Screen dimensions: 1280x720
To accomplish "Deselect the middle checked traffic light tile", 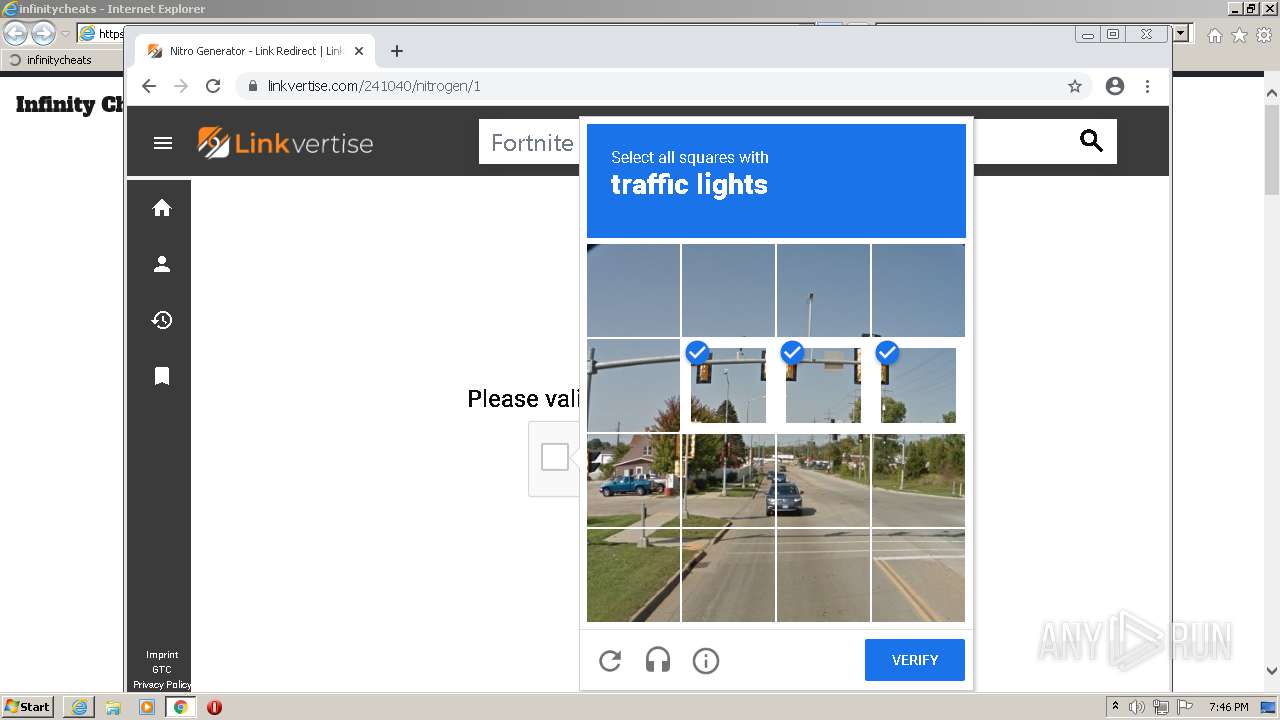I will tap(823, 386).
